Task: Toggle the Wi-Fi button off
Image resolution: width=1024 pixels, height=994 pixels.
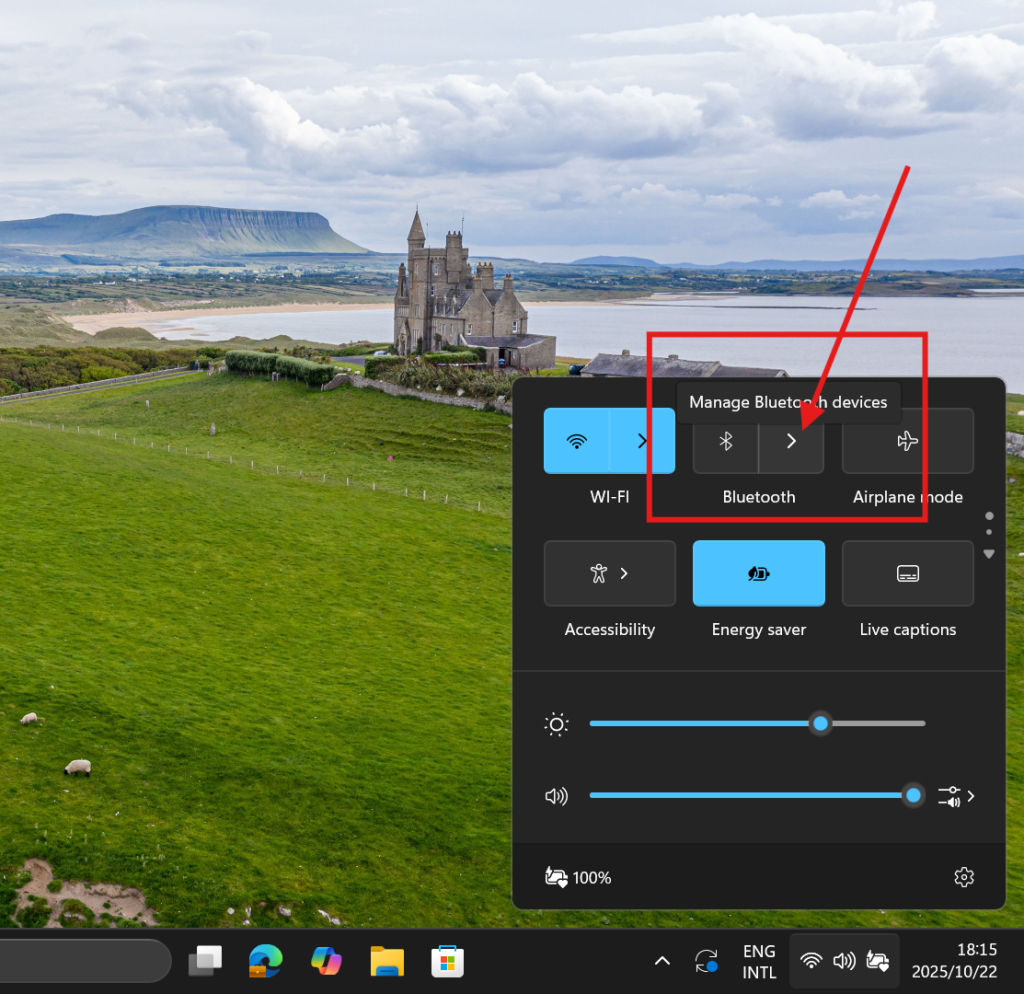Action: [x=576, y=441]
